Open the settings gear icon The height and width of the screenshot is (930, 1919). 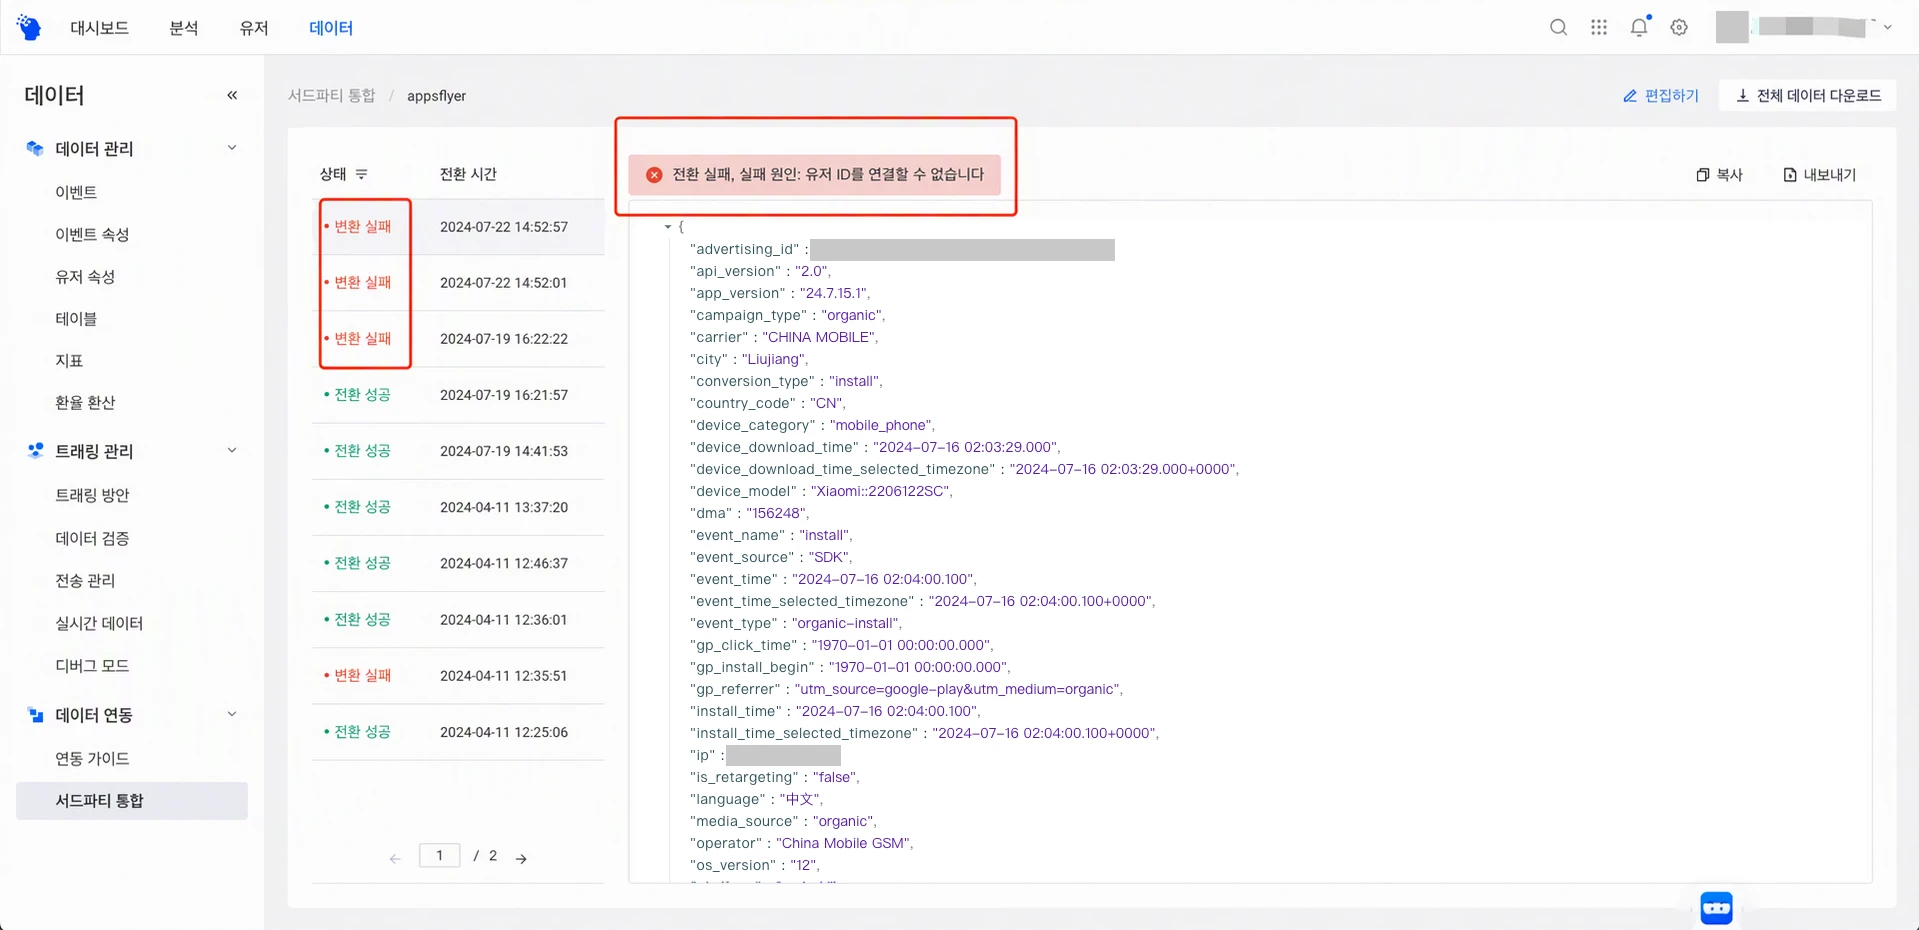[1679, 27]
